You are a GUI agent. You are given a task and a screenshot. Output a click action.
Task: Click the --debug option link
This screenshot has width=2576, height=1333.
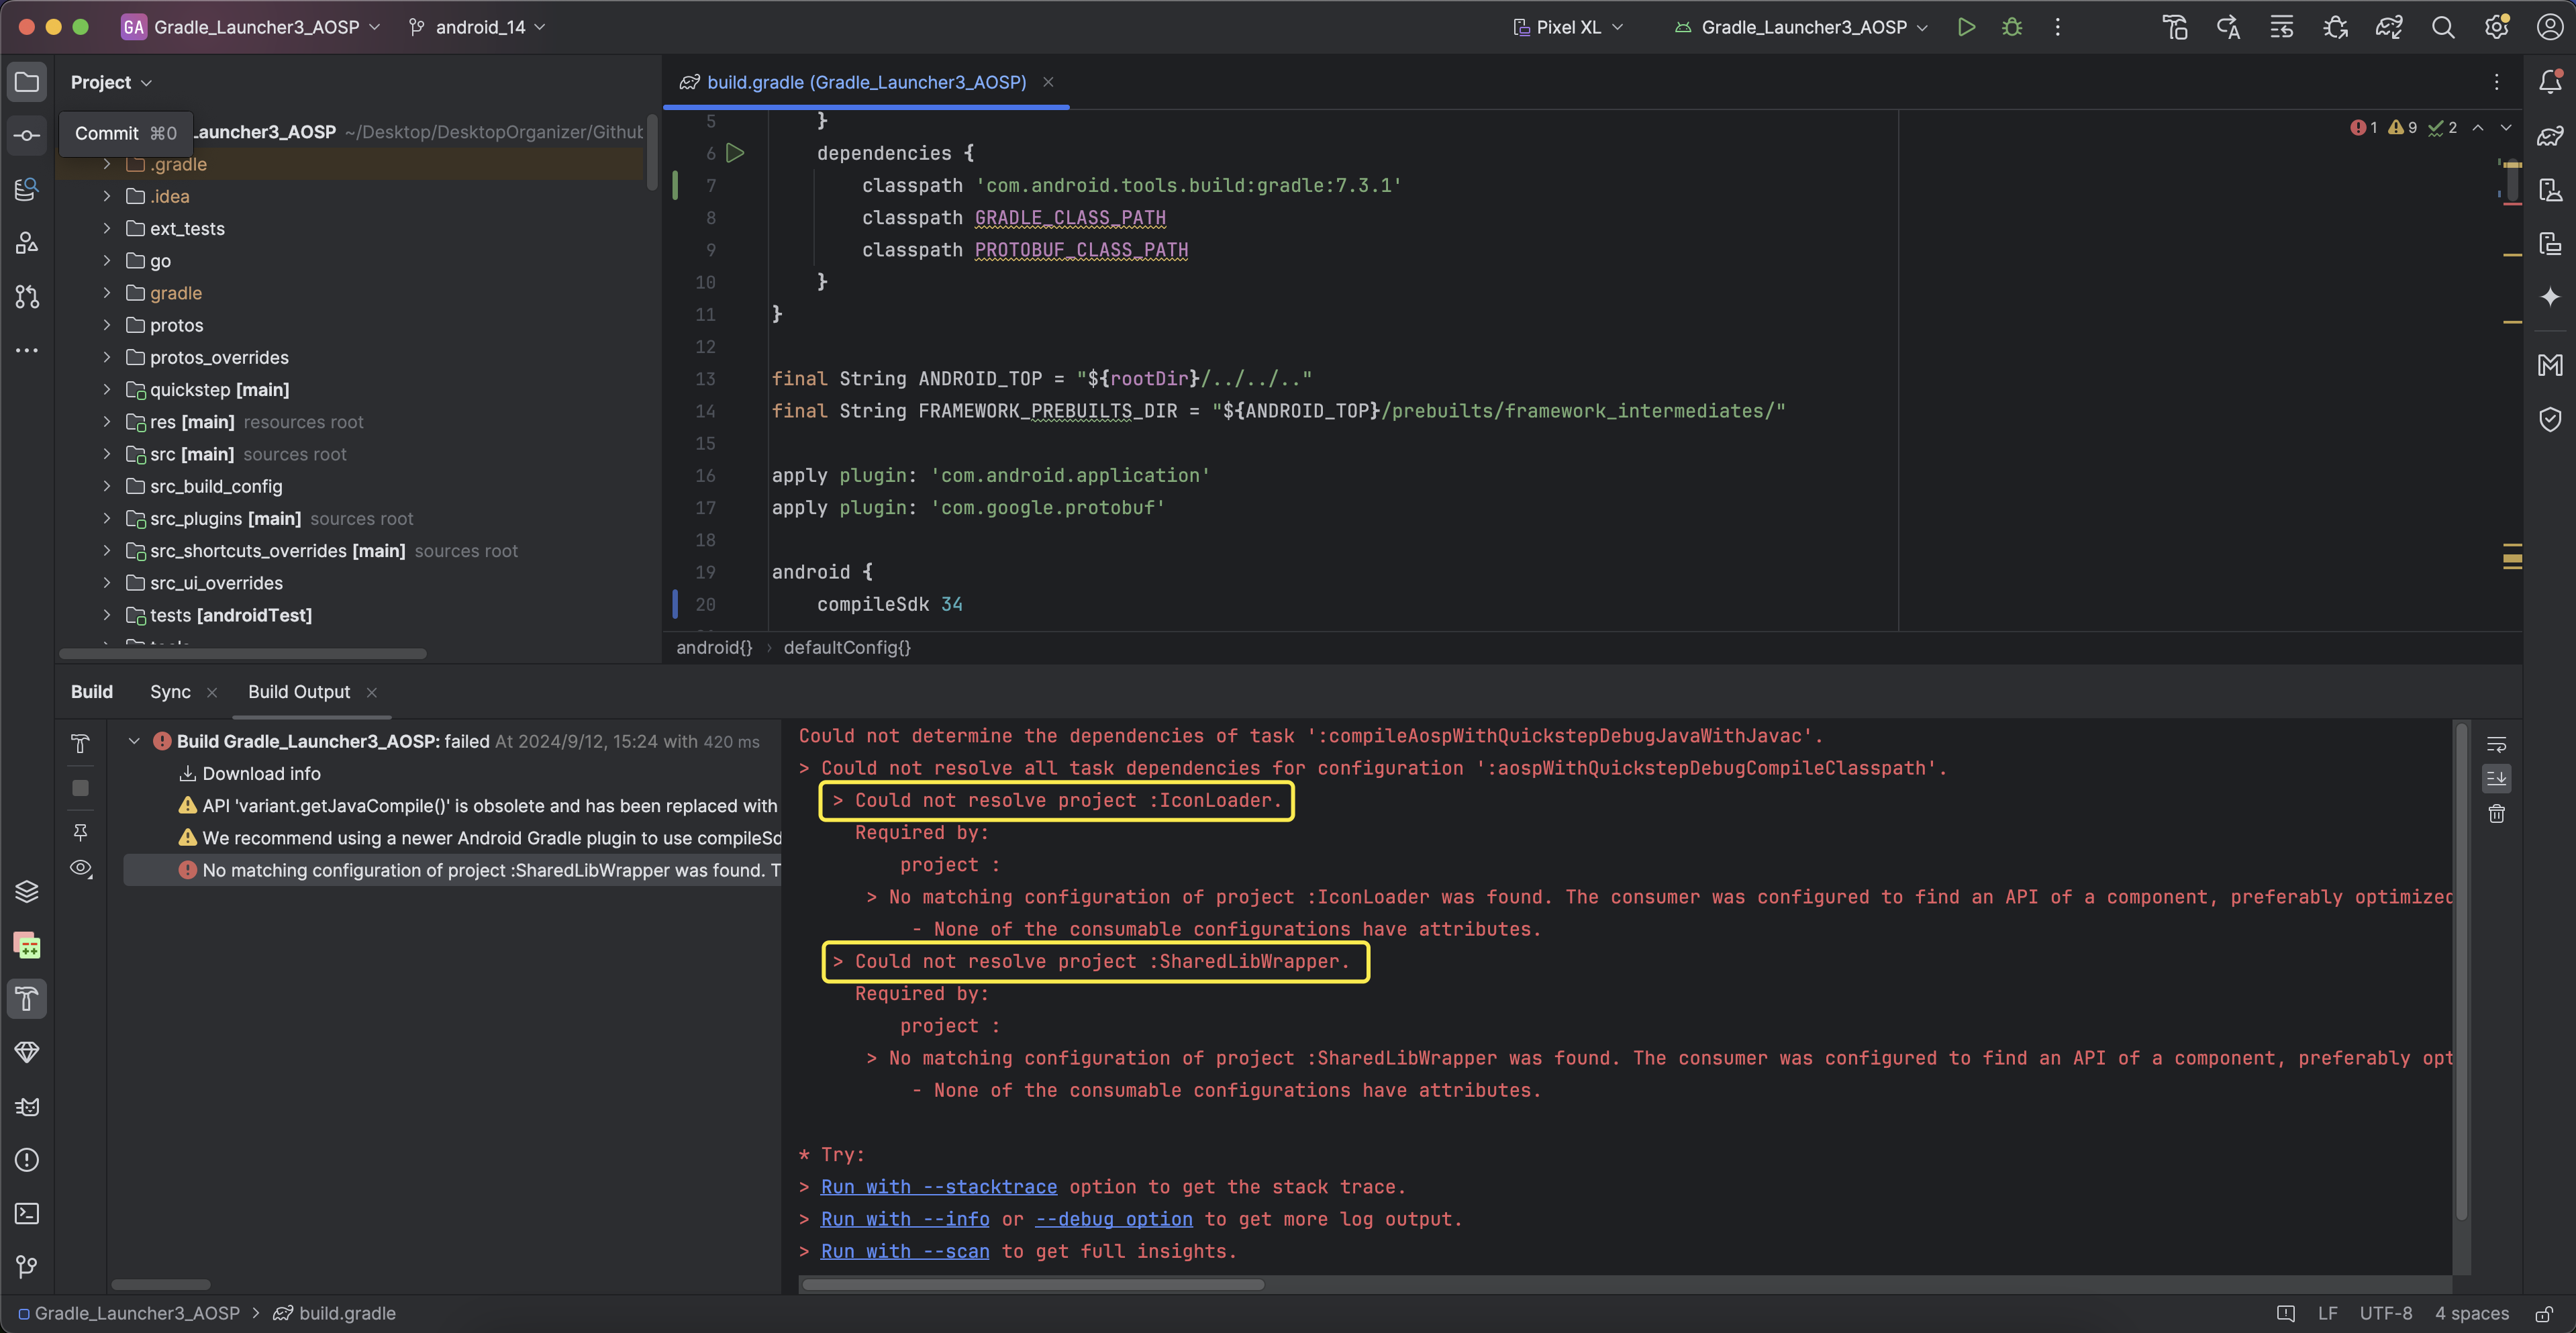coord(1113,1218)
